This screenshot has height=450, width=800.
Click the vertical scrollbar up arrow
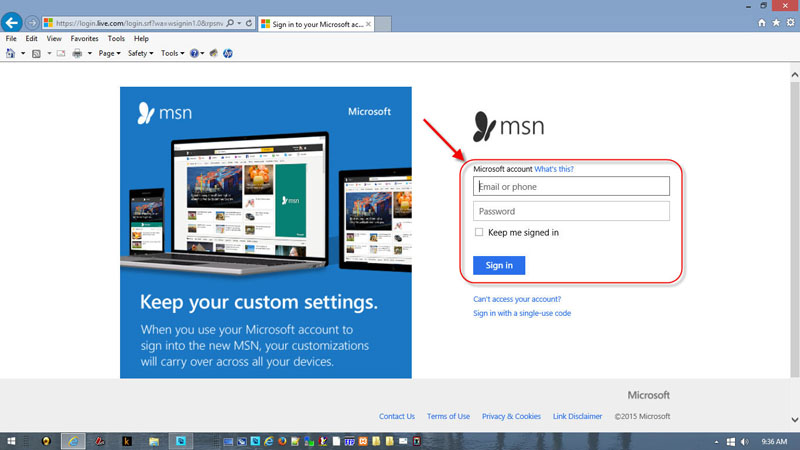(795, 75)
